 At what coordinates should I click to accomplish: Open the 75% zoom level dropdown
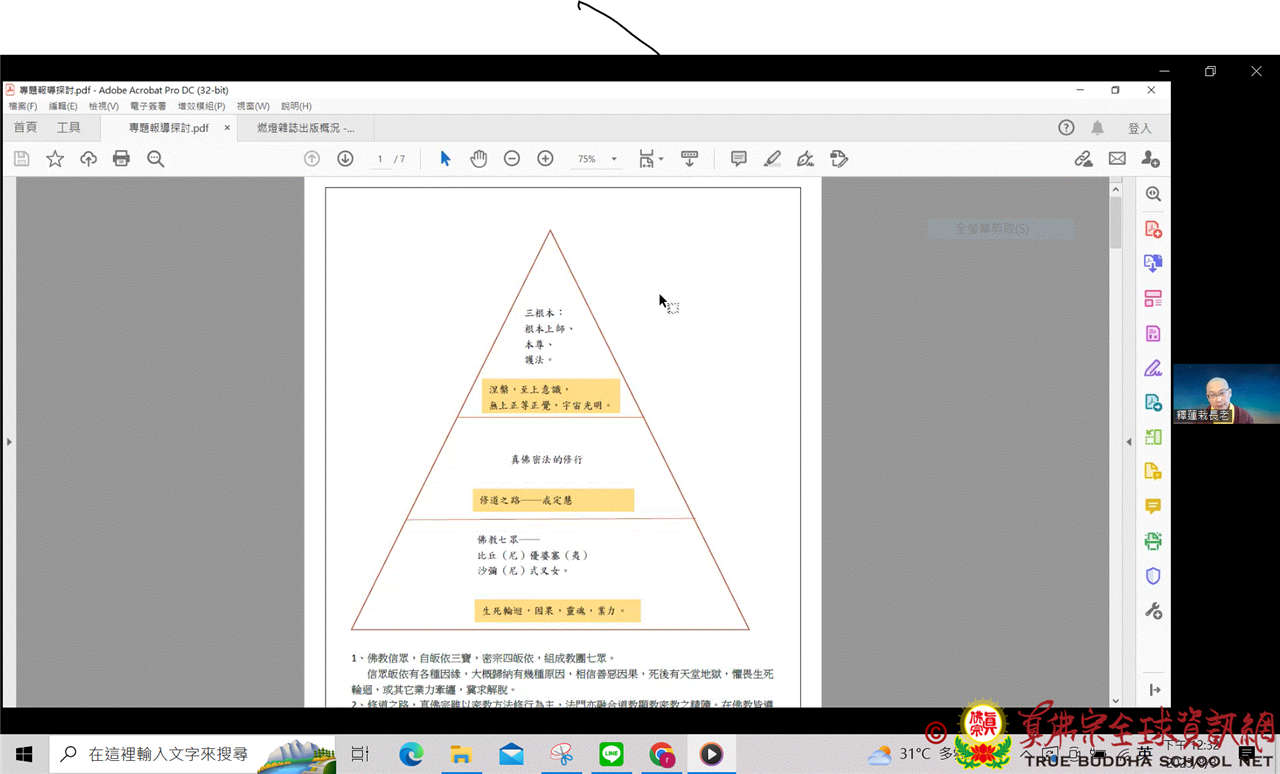click(614, 160)
